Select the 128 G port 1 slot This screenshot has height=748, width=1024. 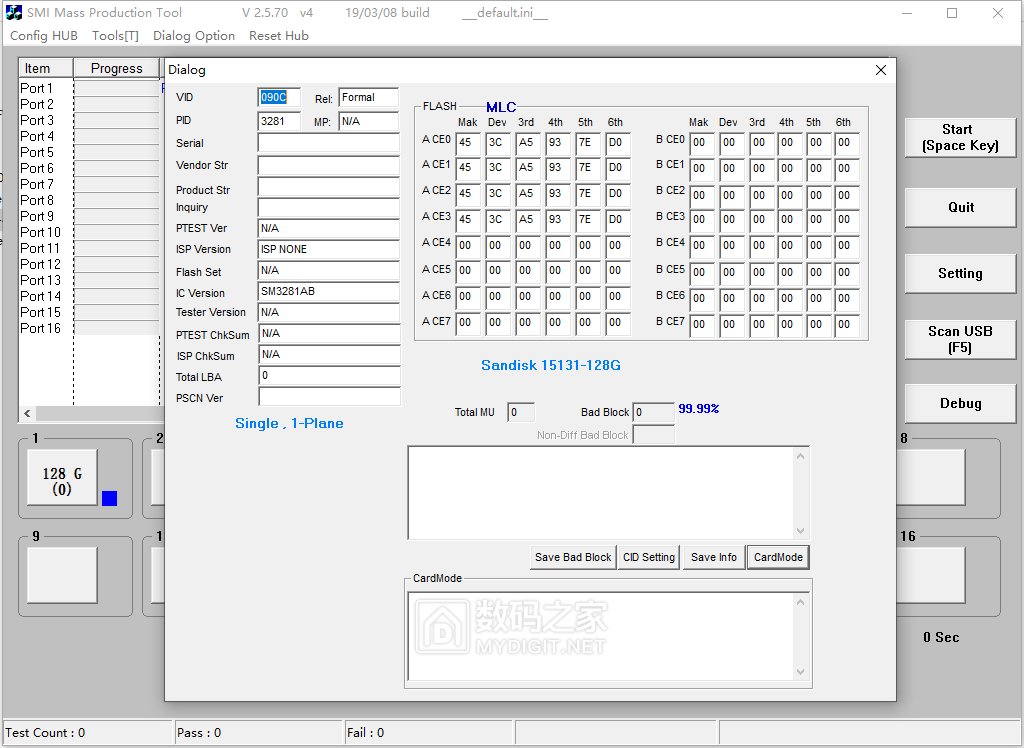coord(62,481)
